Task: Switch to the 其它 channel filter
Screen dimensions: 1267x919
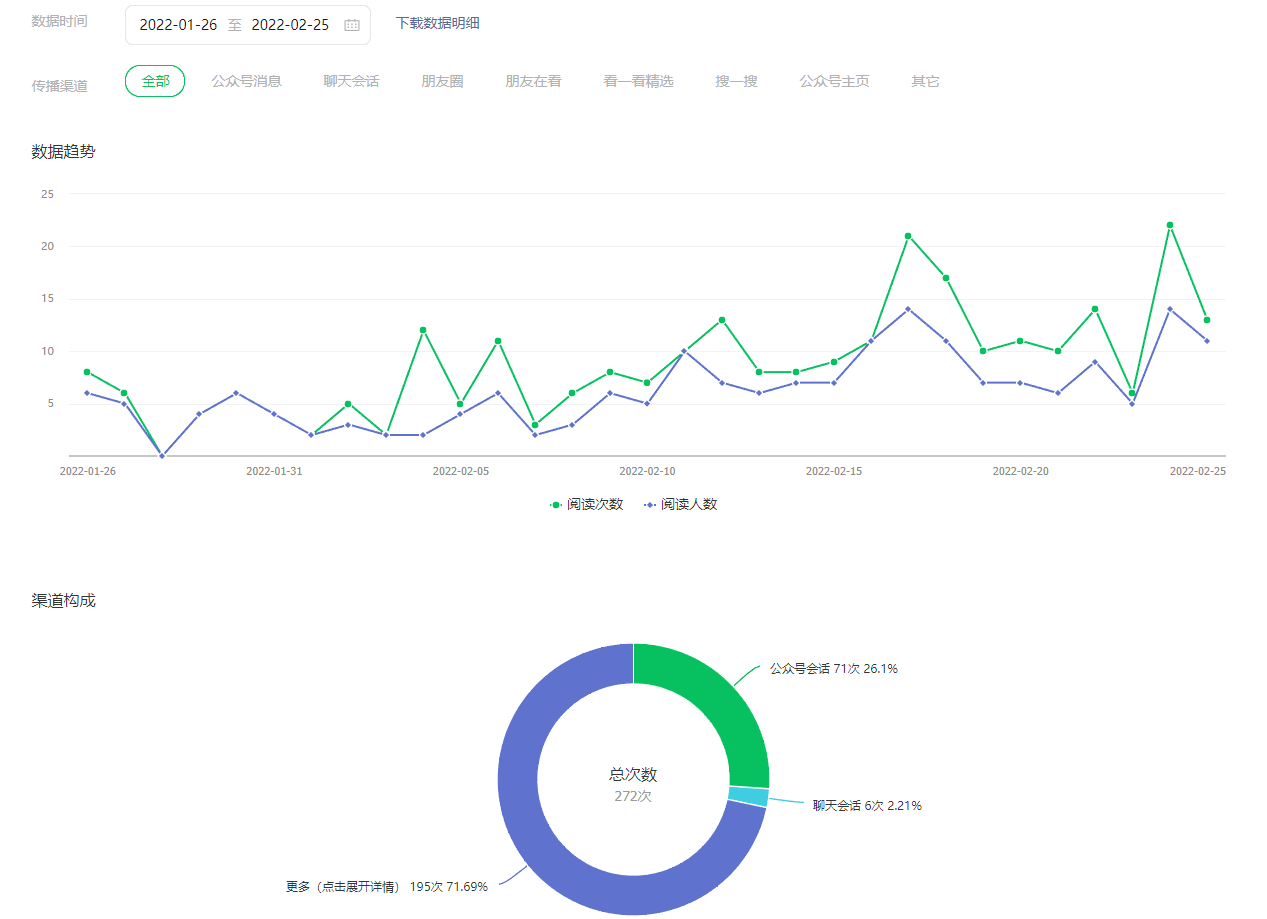Action: (925, 81)
